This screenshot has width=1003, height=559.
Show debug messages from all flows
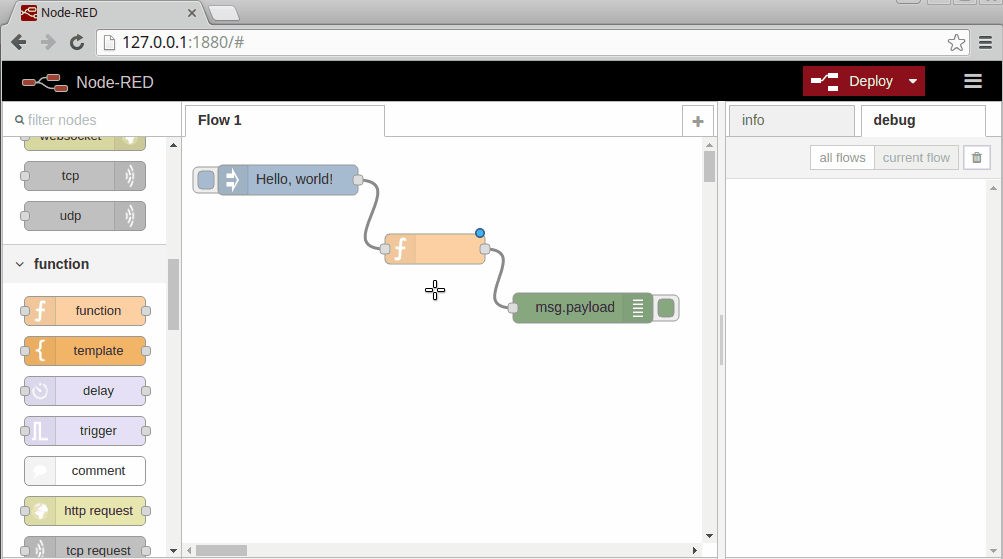842,158
